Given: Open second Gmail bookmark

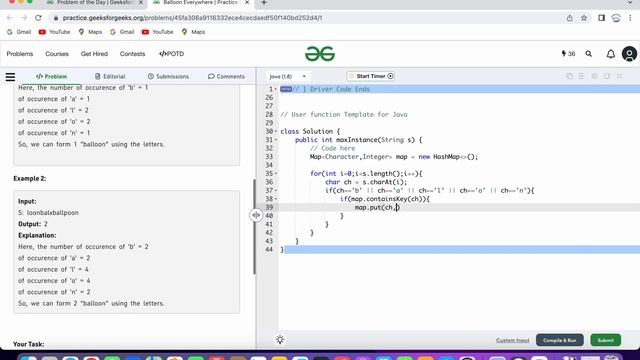Looking at the screenshot, I should [122, 32].
